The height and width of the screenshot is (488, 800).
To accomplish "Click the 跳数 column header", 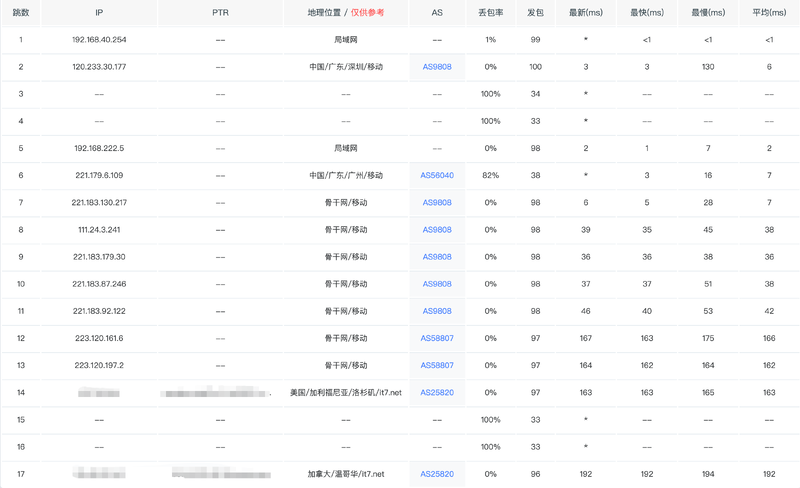I will pos(21,12).
